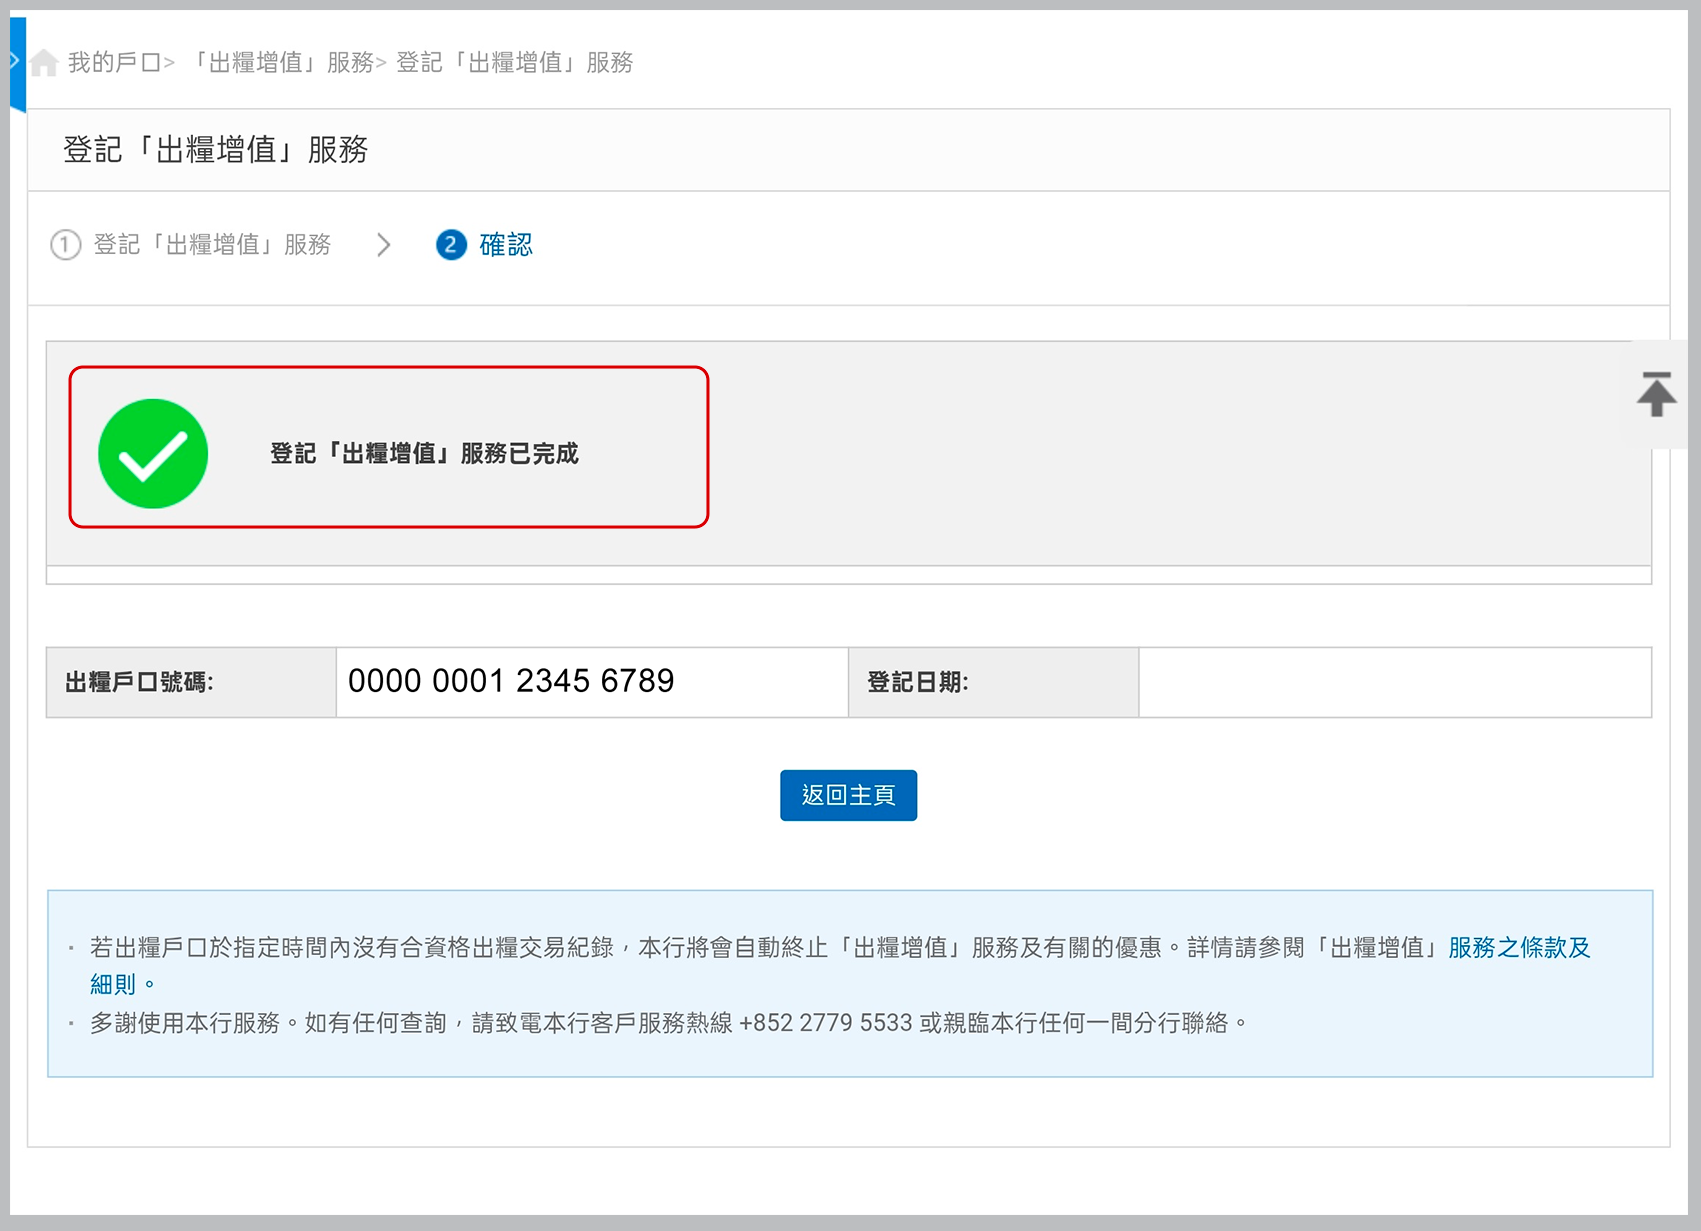Click the green success checkmark icon
This screenshot has width=1701, height=1231.
pos(153,454)
